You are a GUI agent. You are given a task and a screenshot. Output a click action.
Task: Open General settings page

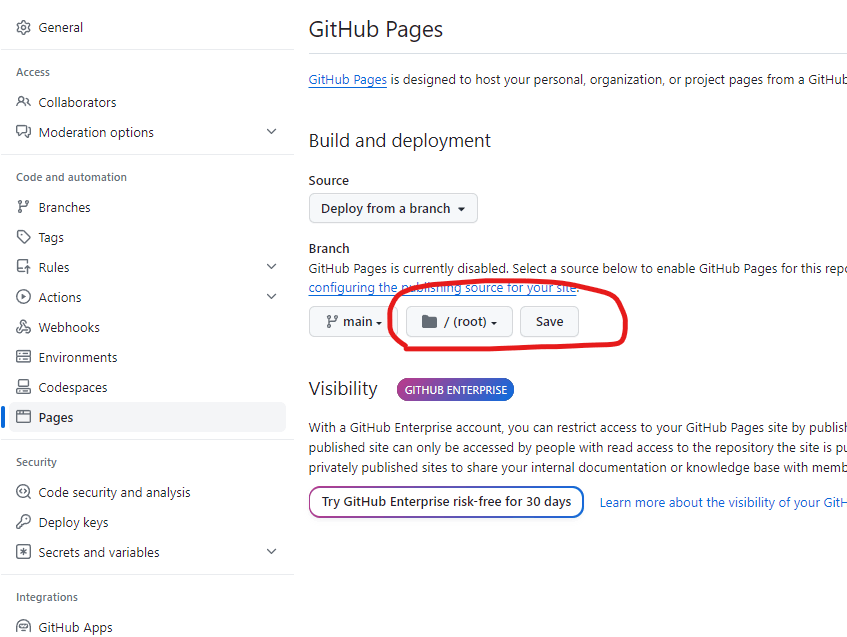[x=60, y=28]
